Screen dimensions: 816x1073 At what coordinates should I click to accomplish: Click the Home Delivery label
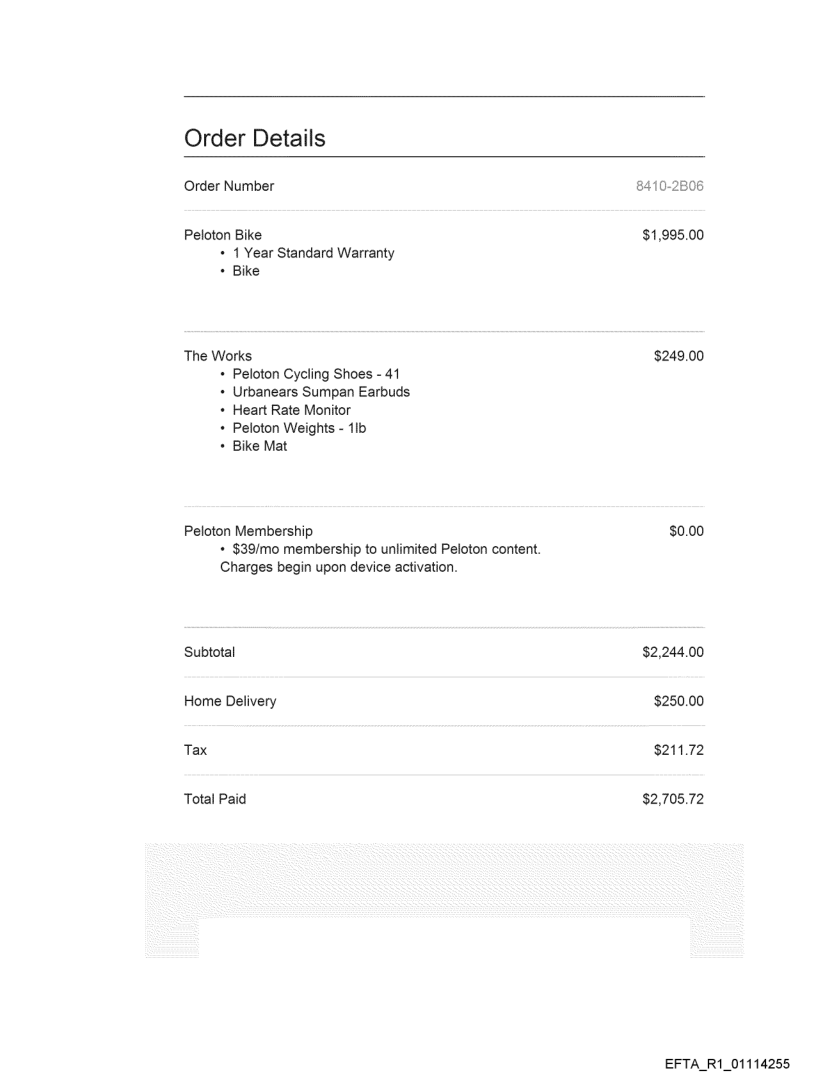coord(230,702)
